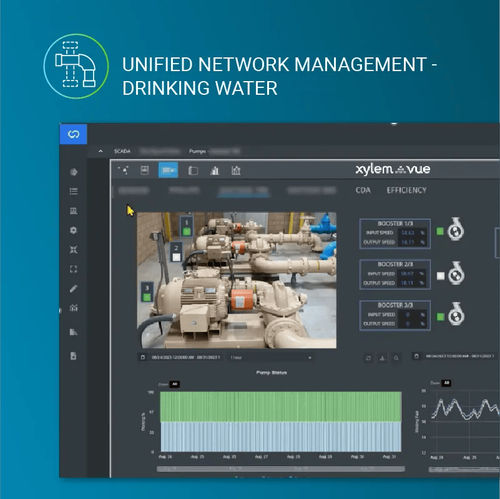Toggle the fullscreen brackets icon in the sidebar
Screen dimensions: 500x499
click(x=74, y=269)
